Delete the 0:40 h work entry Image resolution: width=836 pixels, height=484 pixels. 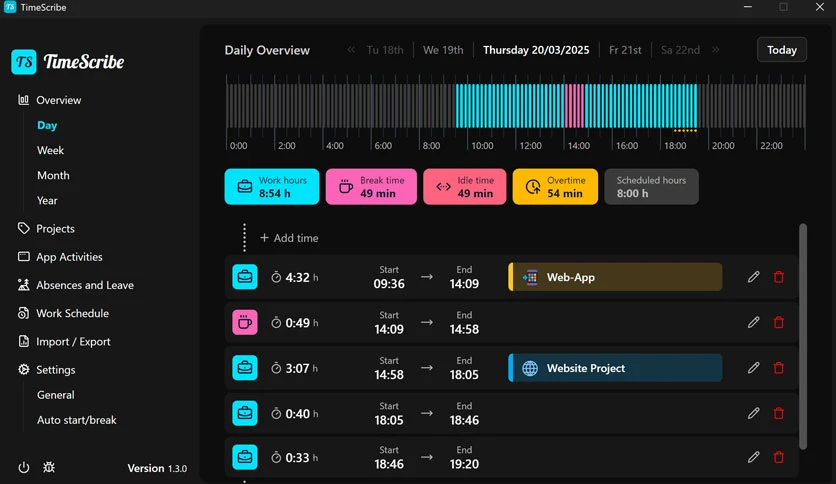pyautogui.click(x=779, y=413)
